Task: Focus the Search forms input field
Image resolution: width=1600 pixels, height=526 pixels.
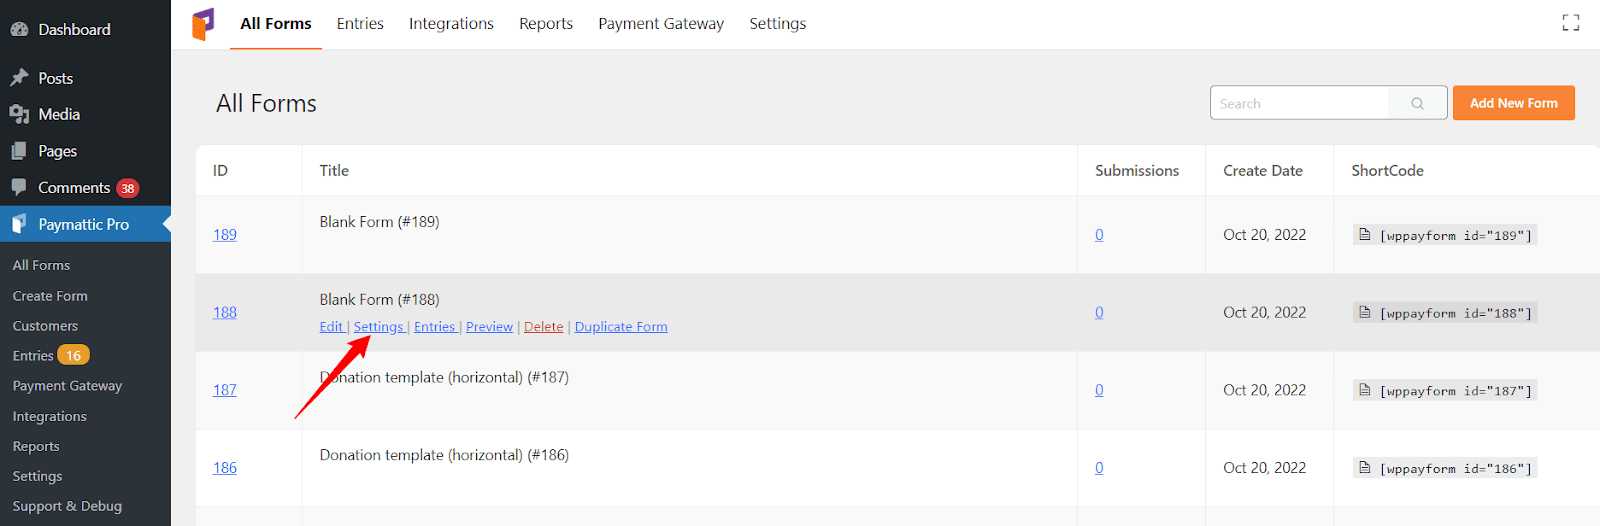Action: (1300, 103)
